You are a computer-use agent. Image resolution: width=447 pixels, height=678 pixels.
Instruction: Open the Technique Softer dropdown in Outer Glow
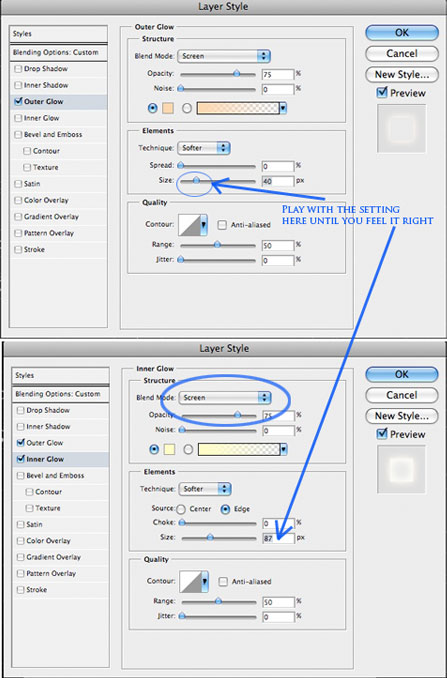[x=204, y=148]
